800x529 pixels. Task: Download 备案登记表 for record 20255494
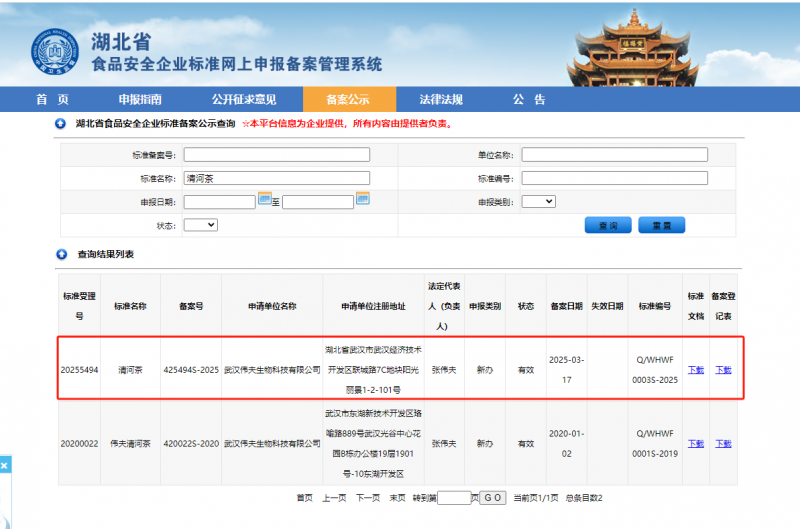tap(723, 369)
